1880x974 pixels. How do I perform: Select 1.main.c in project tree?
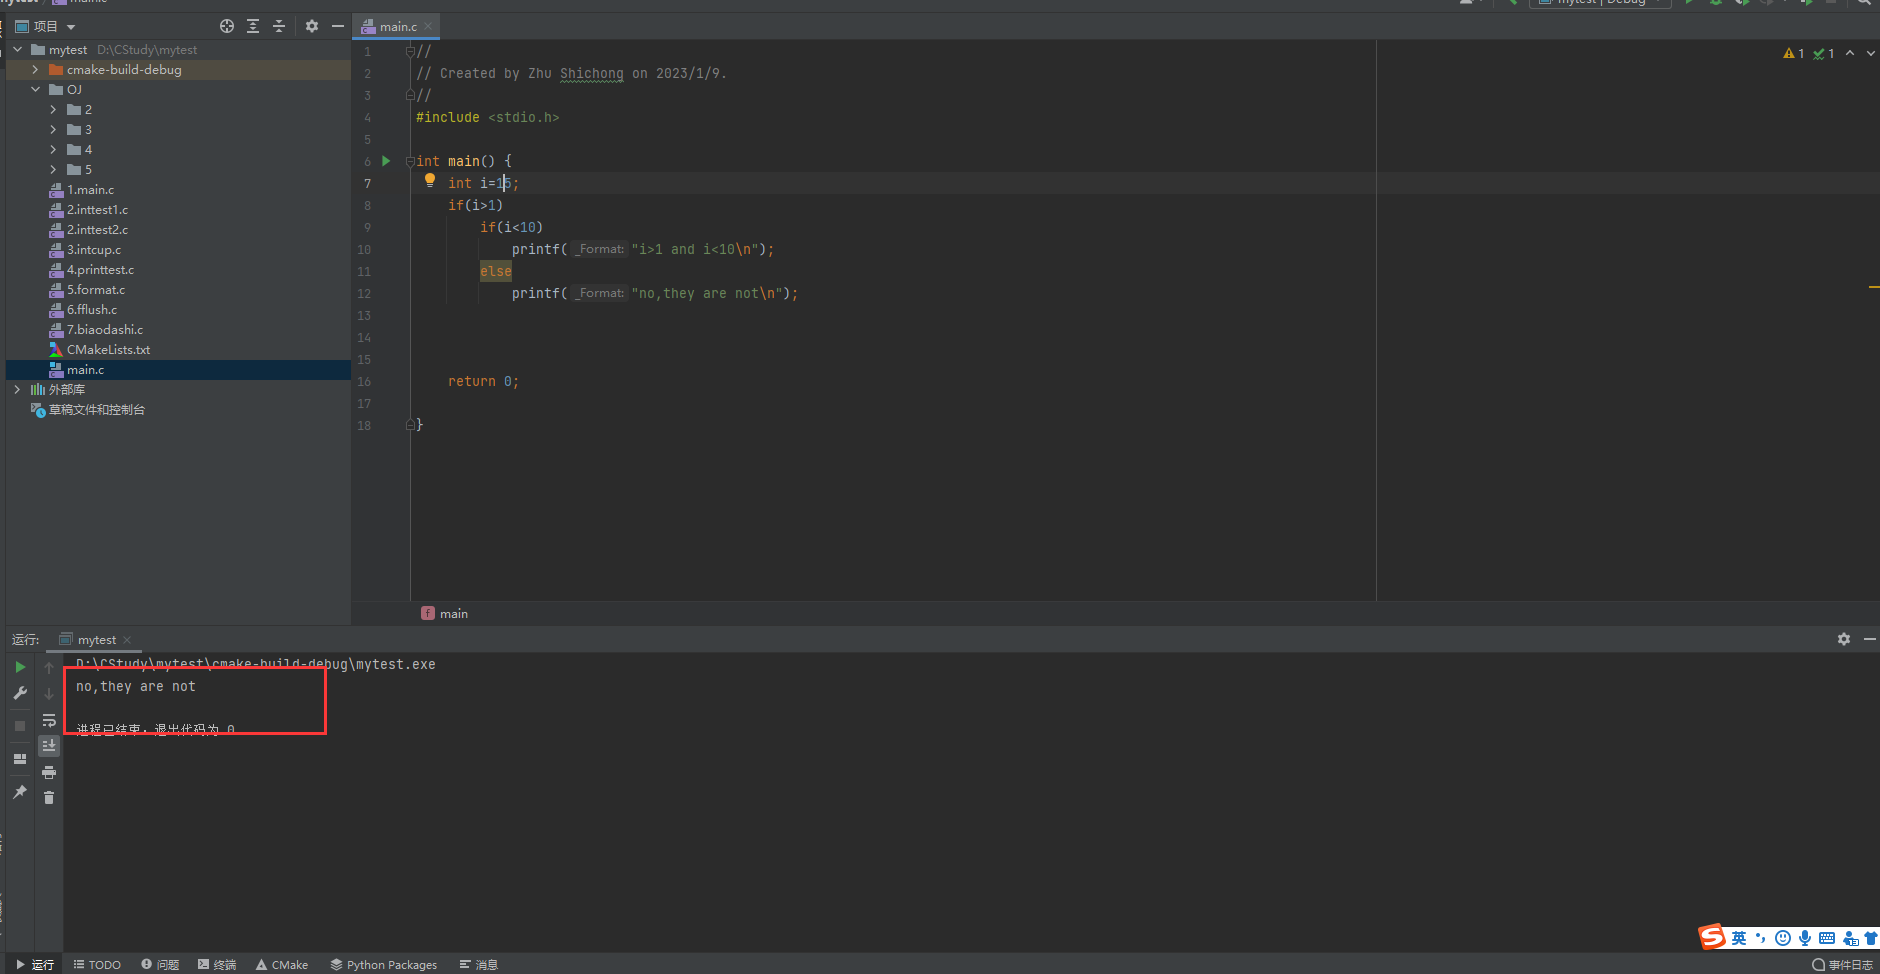(90, 189)
